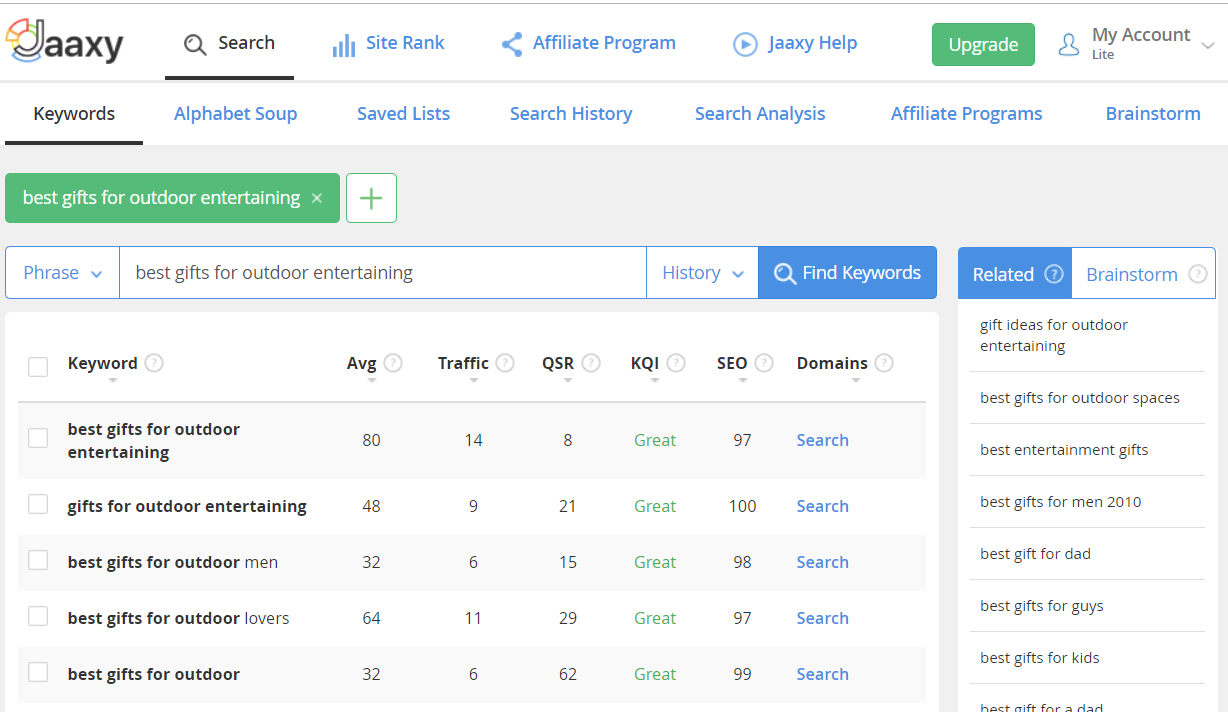Sort using the arrow under the KQI header

[x=655, y=381]
